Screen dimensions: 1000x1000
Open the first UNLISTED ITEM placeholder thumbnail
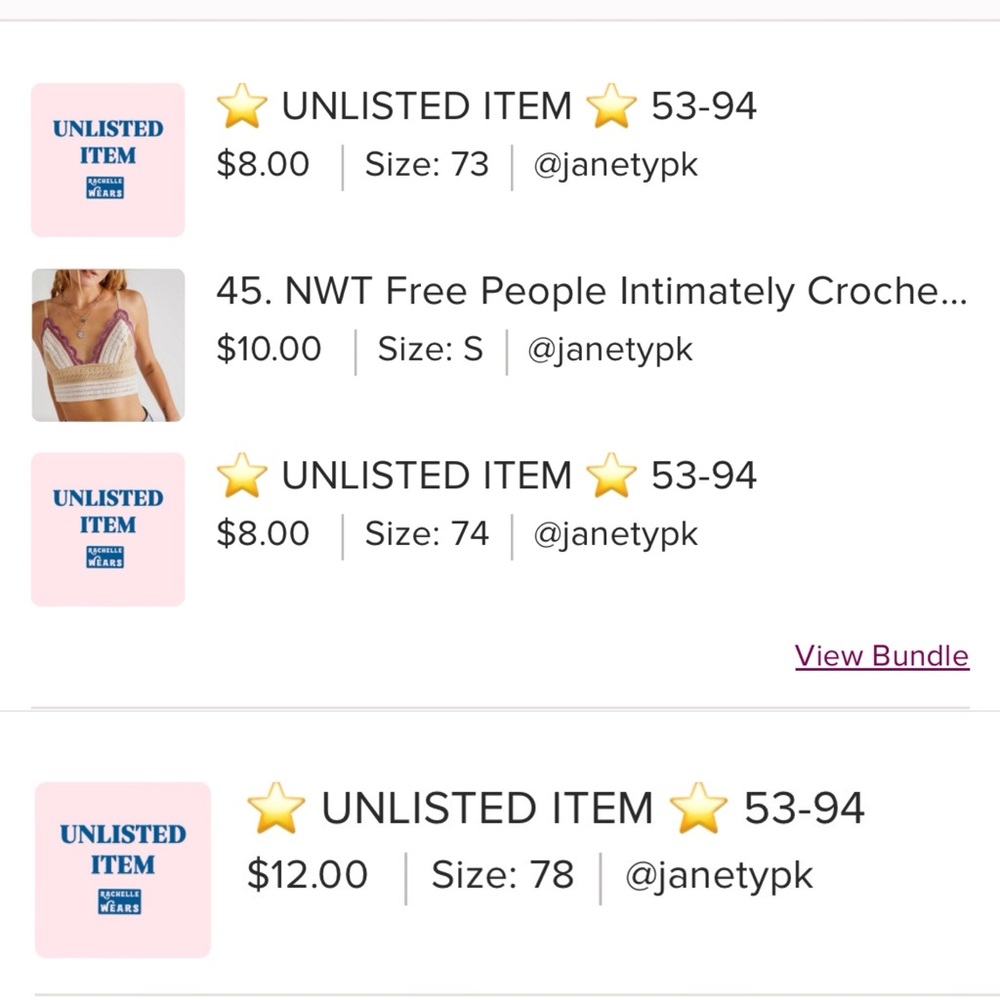pyautogui.click(x=107, y=158)
